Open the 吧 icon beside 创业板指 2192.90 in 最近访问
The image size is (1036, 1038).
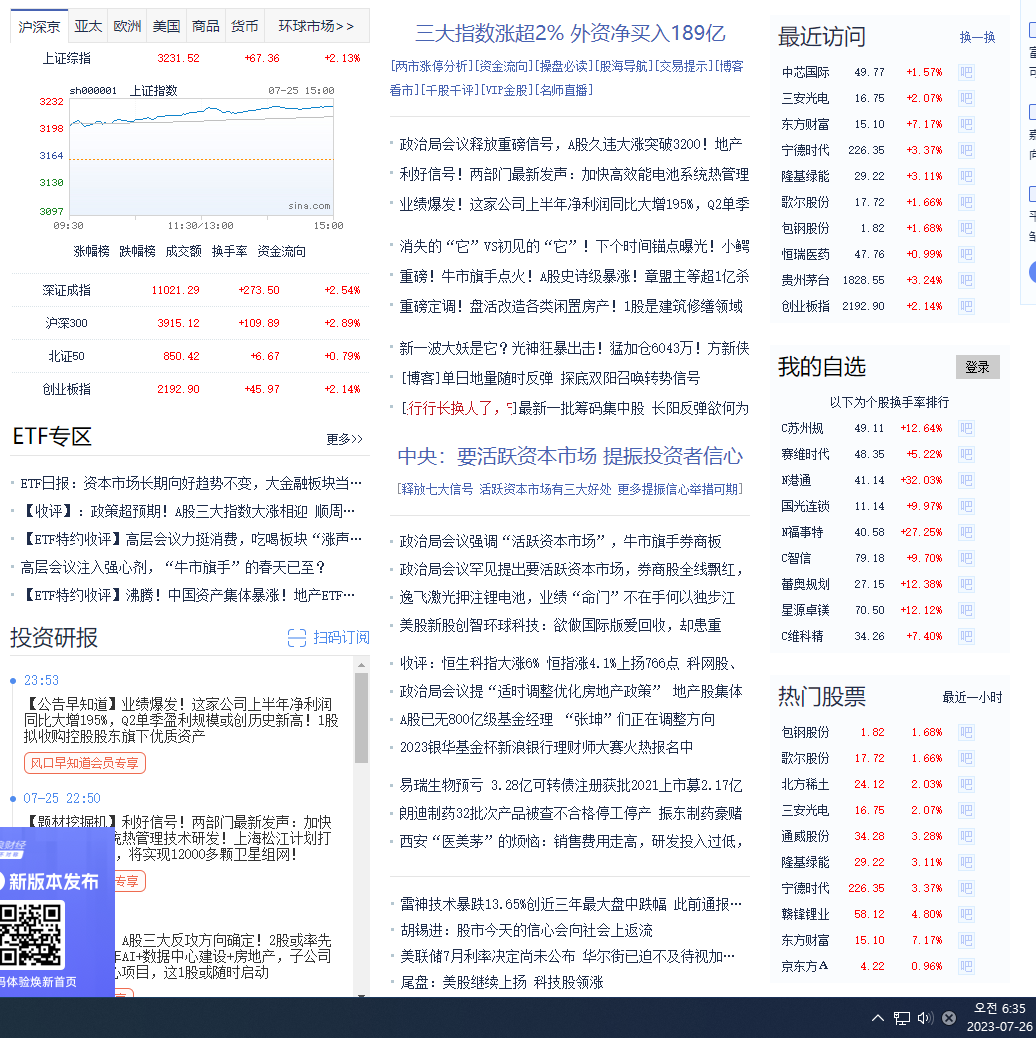(966, 306)
